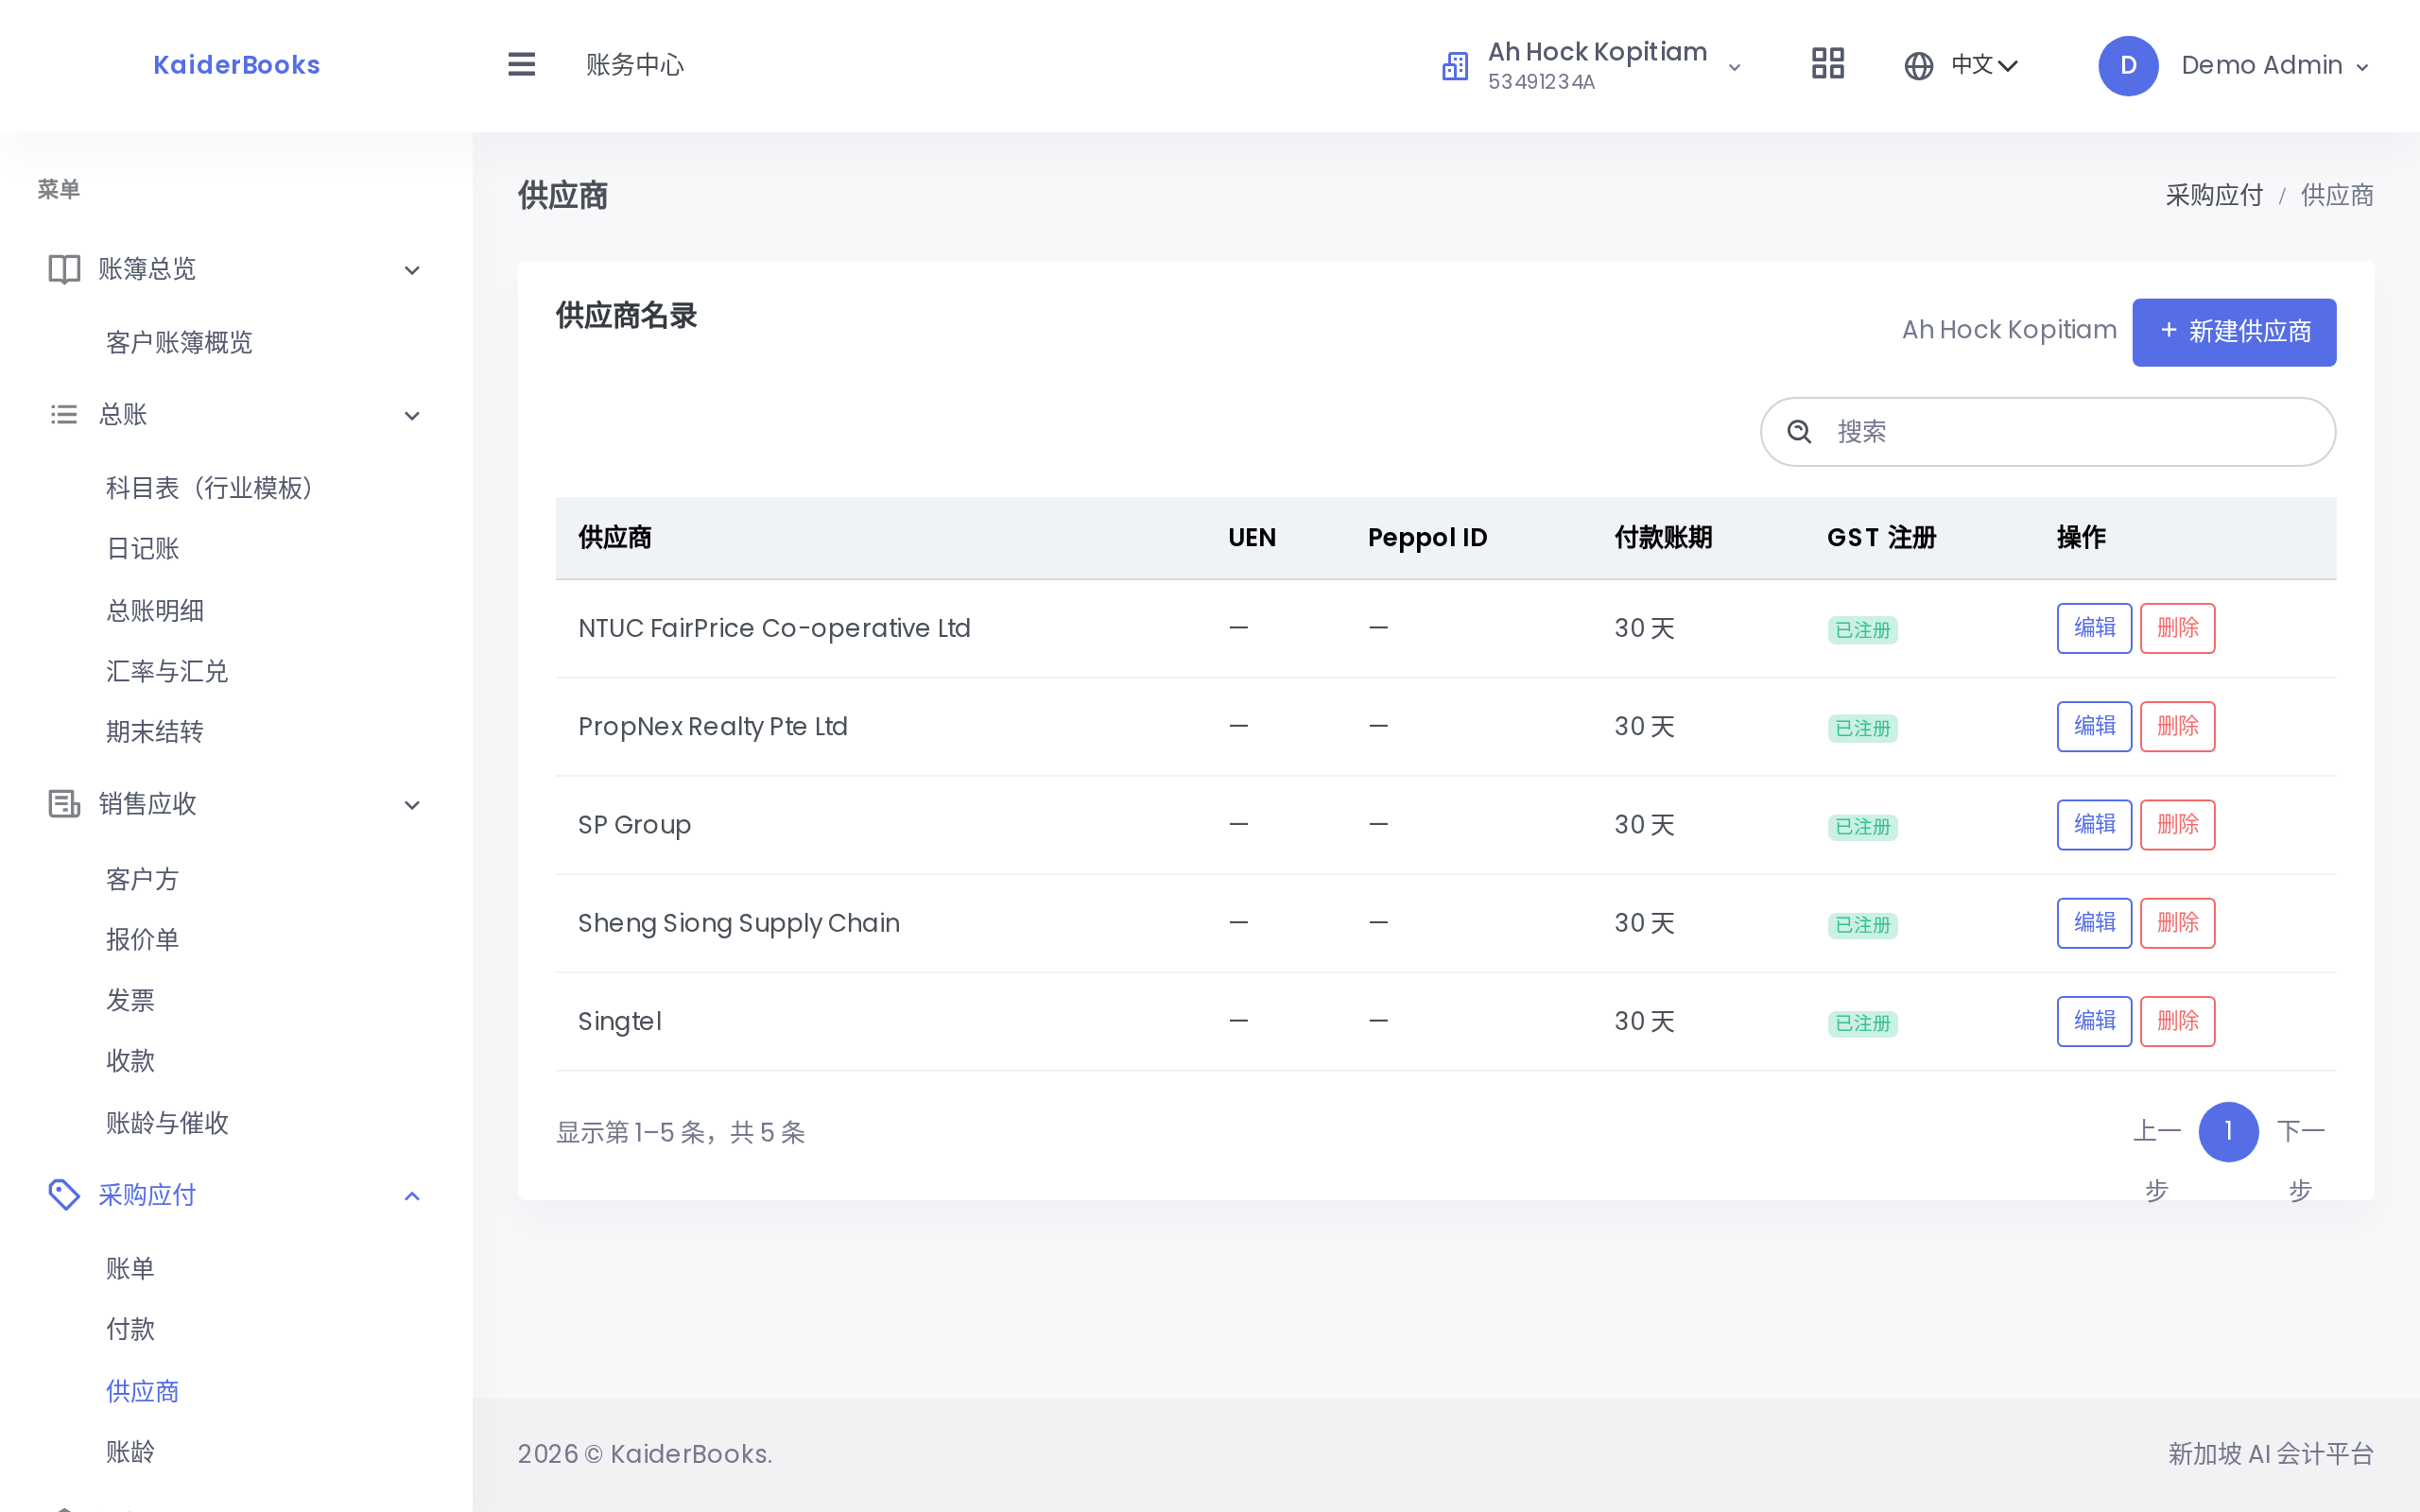Click the list icon beside 总账
2420x1512 pixels.
point(64,414)
